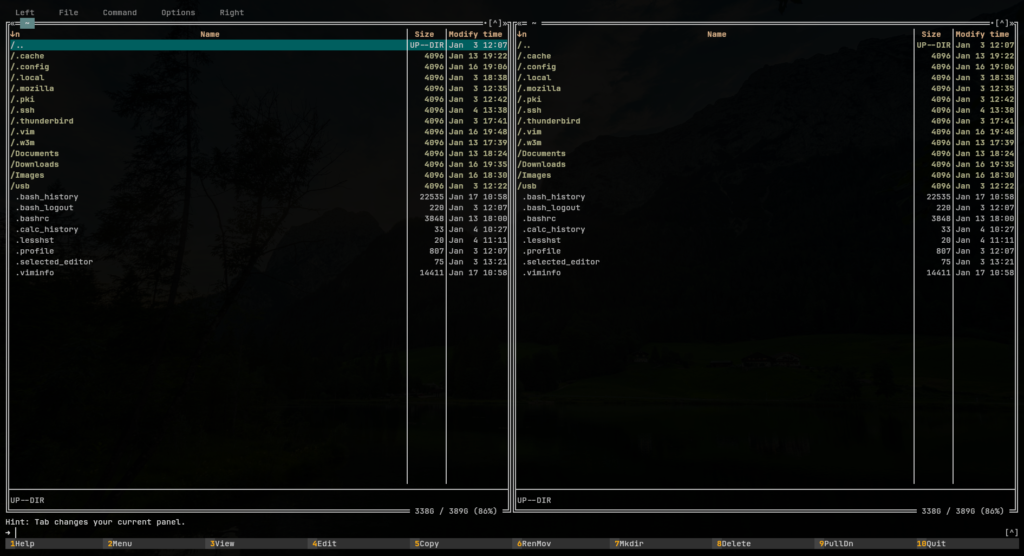Sort right panel by Modify time header
Image resolution: width=1024 pixels, height=556 pixels.
[982, 34]
